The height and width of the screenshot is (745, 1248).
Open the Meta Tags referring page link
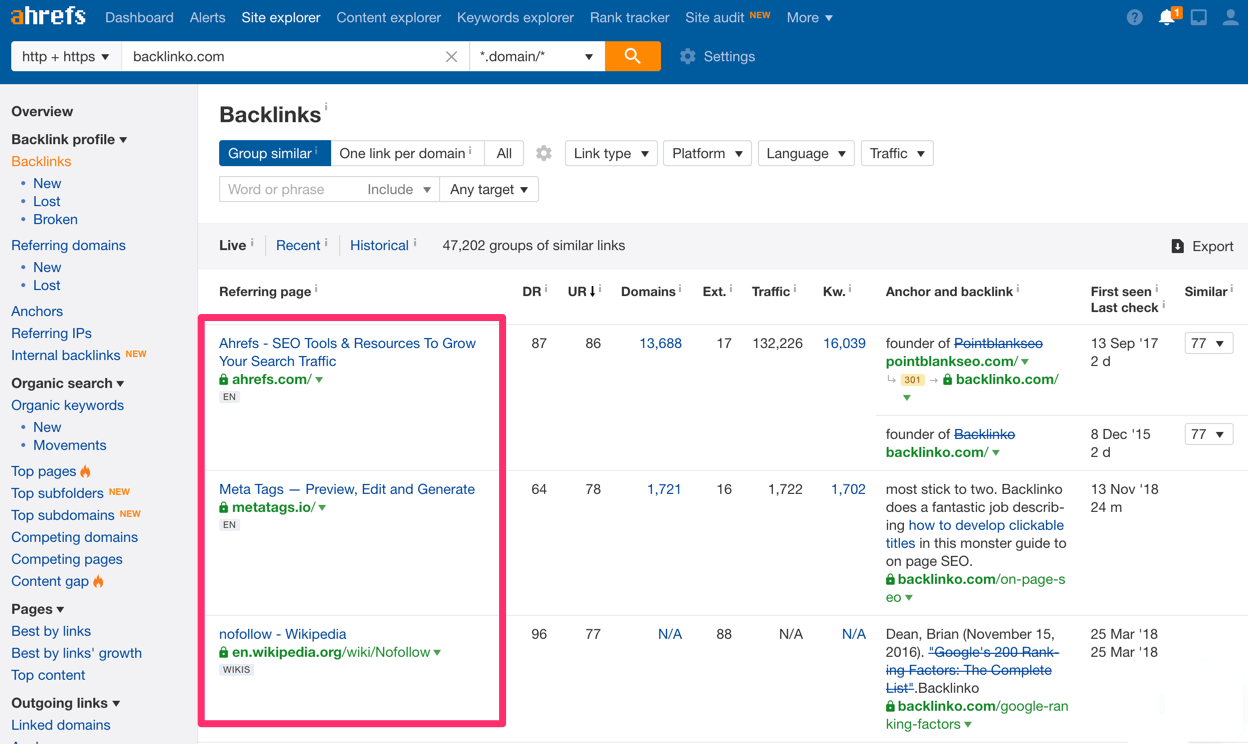pos(347,489)
